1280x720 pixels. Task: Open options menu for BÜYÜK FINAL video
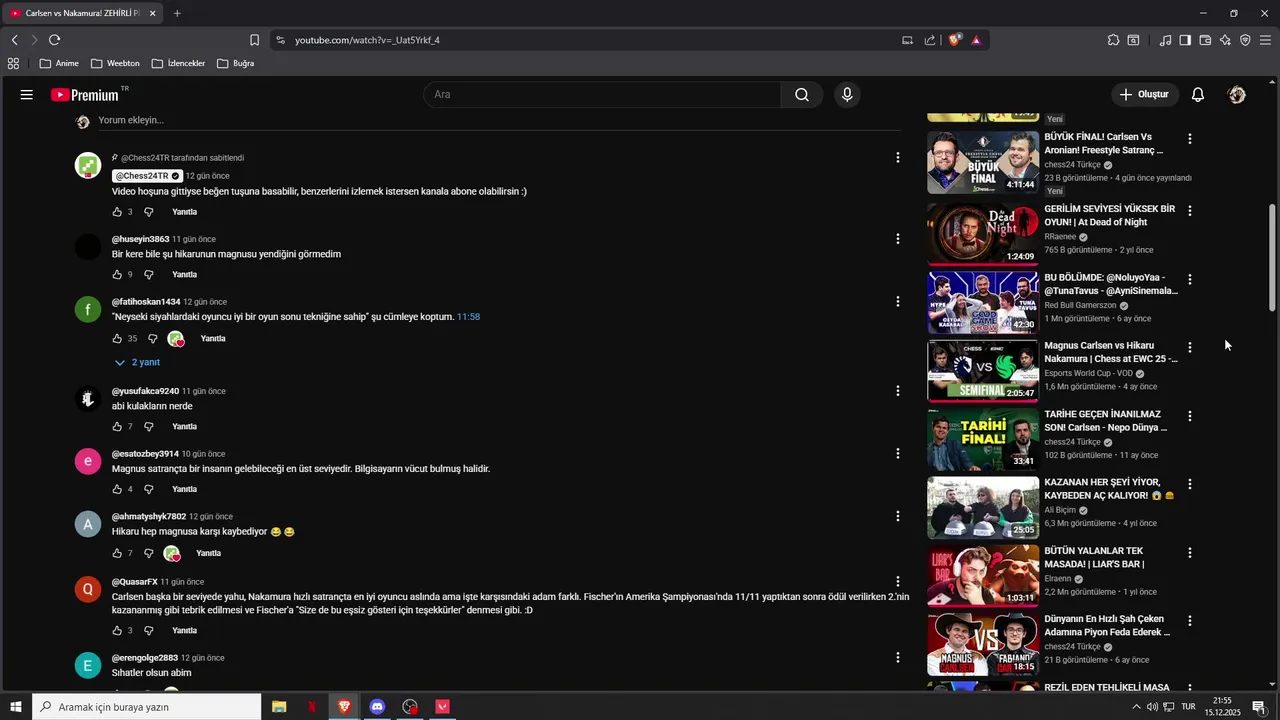point(1189,139)
